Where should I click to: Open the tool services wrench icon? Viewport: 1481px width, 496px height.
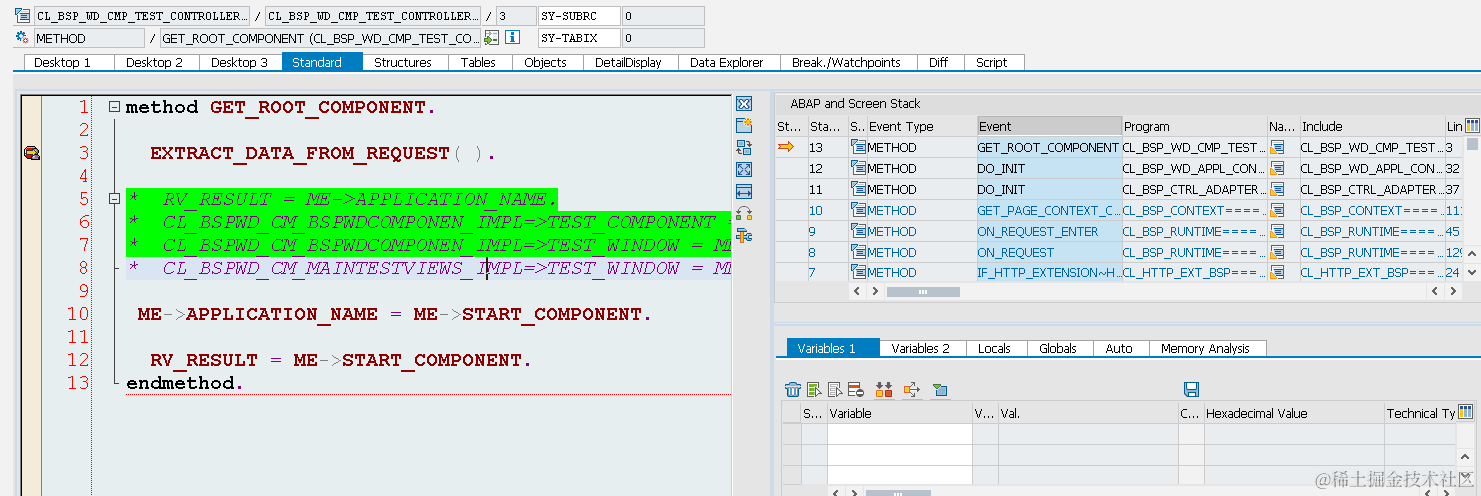[743, 235]
